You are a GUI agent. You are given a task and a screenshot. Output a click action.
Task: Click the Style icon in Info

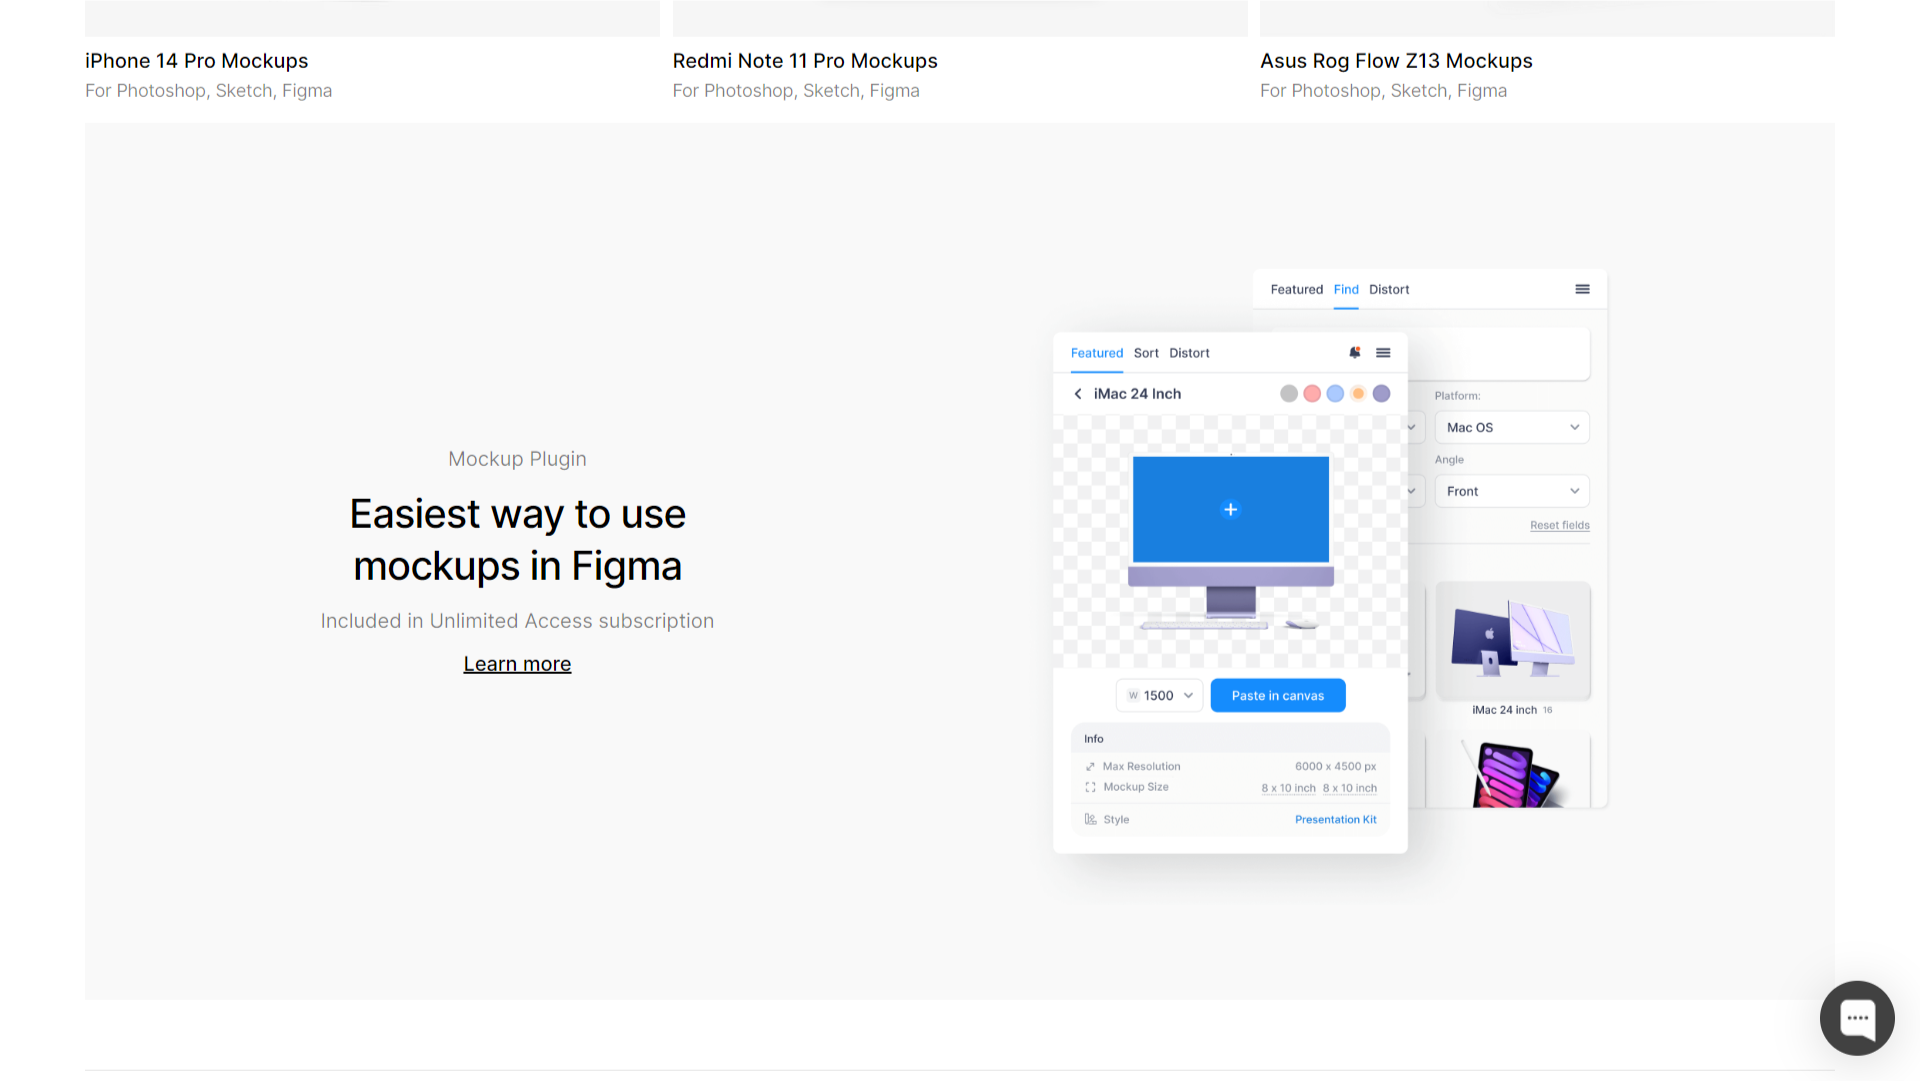(x=1090, y=819)
